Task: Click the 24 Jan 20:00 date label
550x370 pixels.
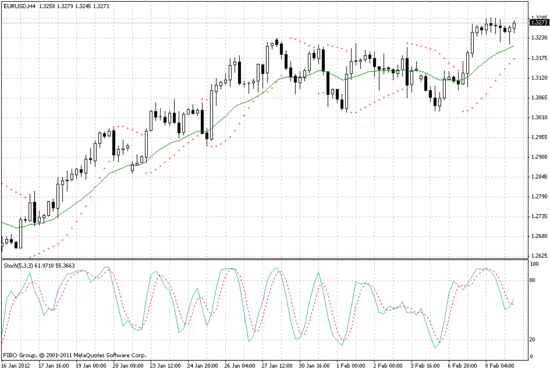Action: pyautogui.click(x=202, y=365)
